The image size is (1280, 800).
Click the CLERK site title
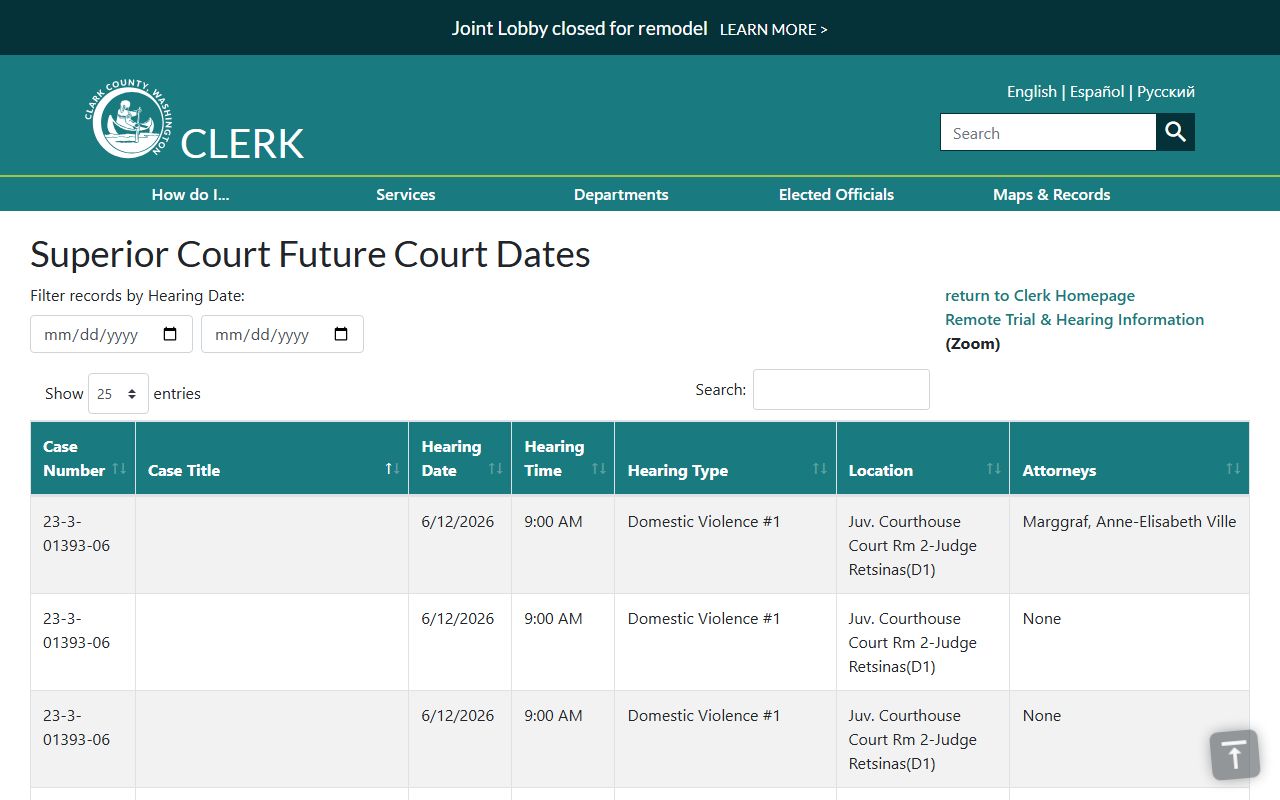point(242,144)
